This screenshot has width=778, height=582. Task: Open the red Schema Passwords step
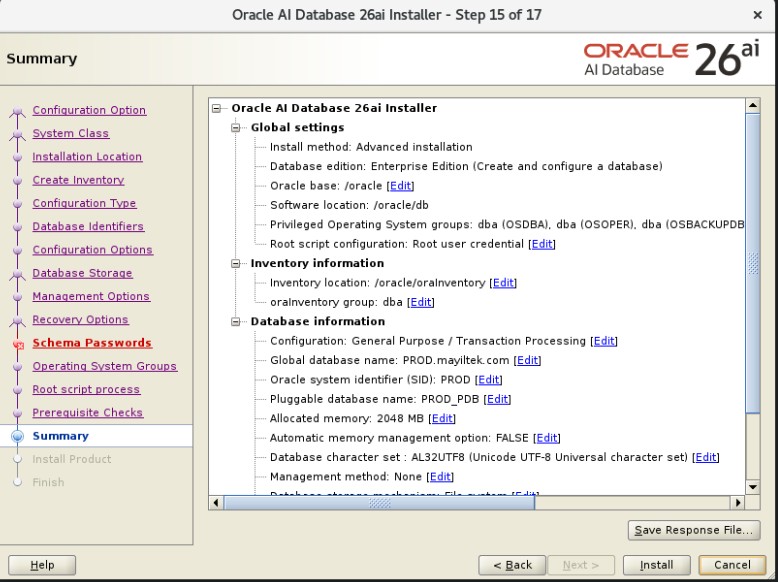point(92,343)
